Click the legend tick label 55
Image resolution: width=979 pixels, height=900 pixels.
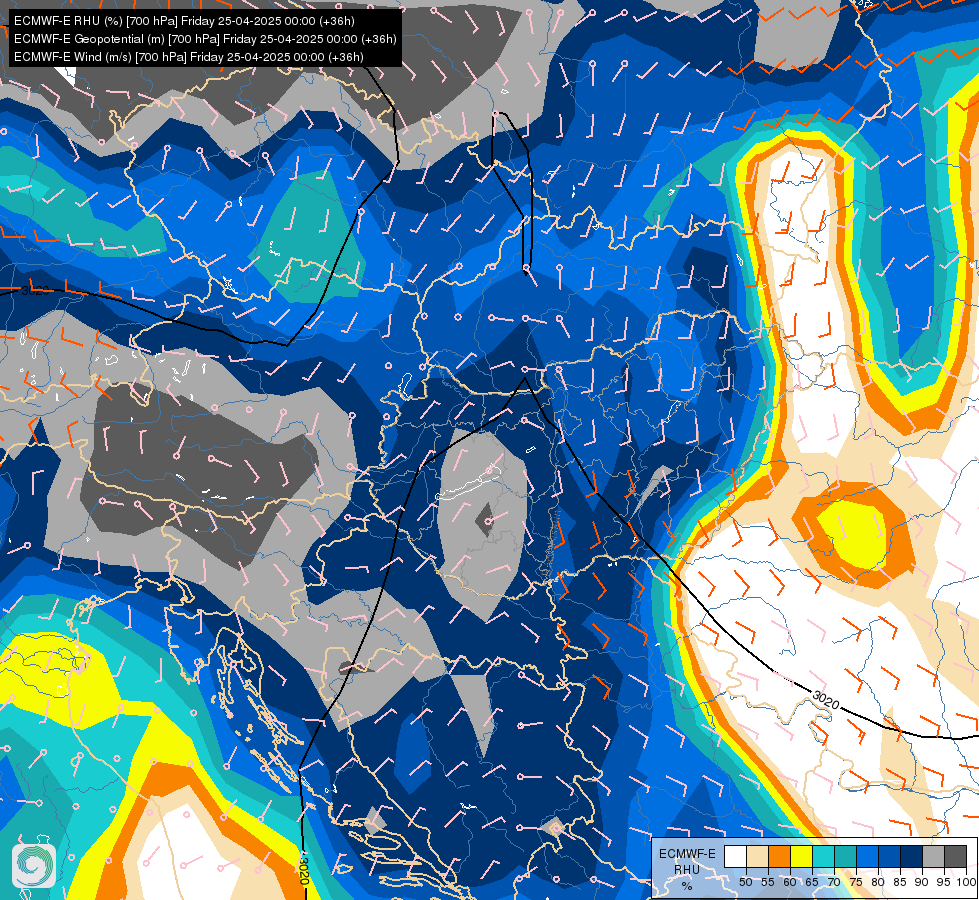pos(768,882)
